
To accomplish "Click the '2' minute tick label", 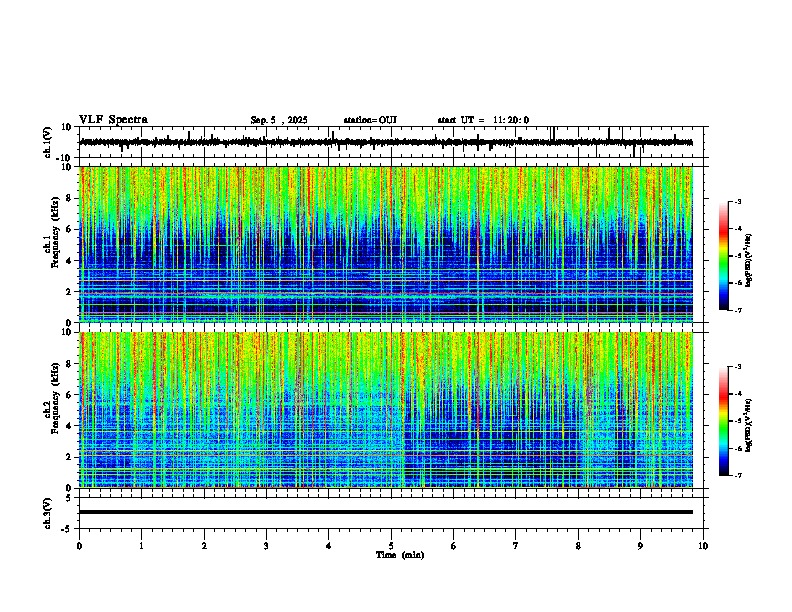I will click(x=204, y=546).
